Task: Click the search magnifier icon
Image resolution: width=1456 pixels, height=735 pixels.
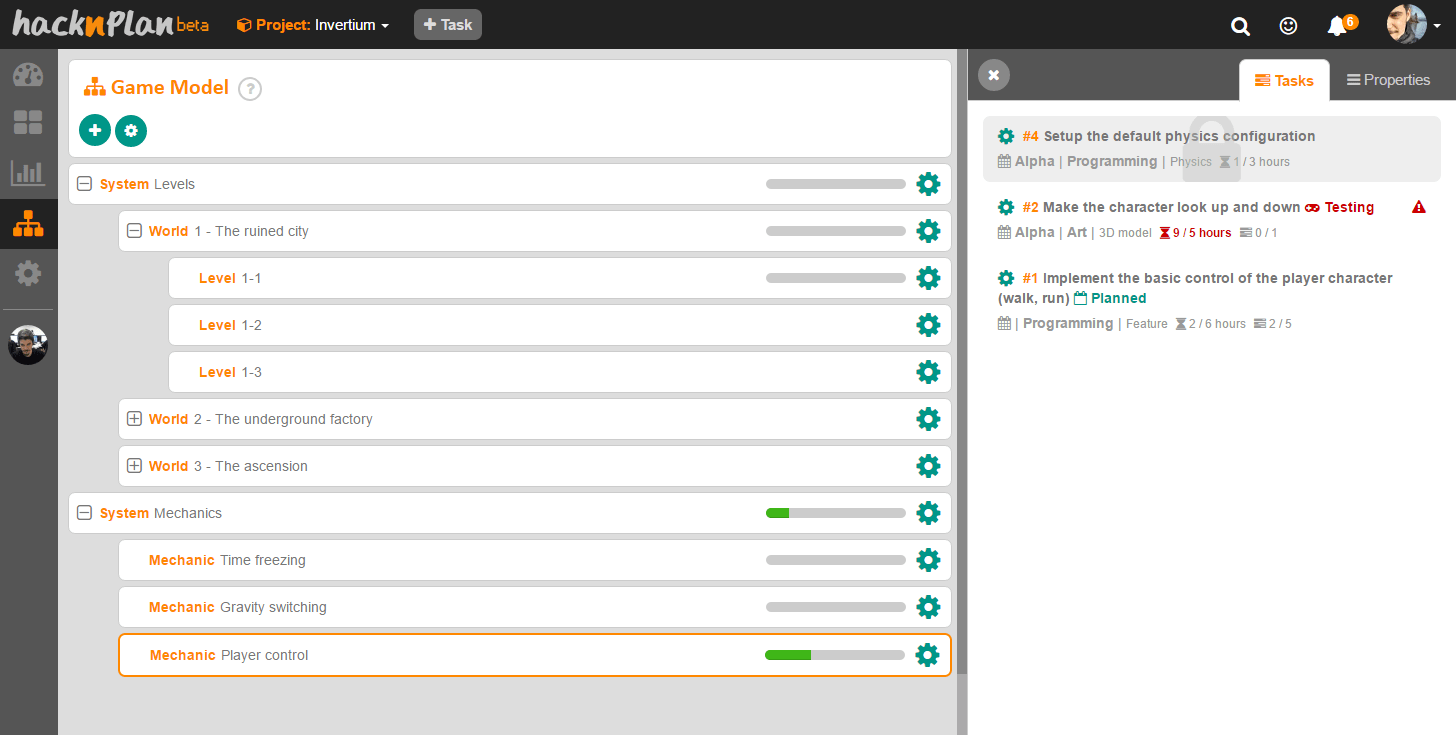Action: tap(1240, 26)
